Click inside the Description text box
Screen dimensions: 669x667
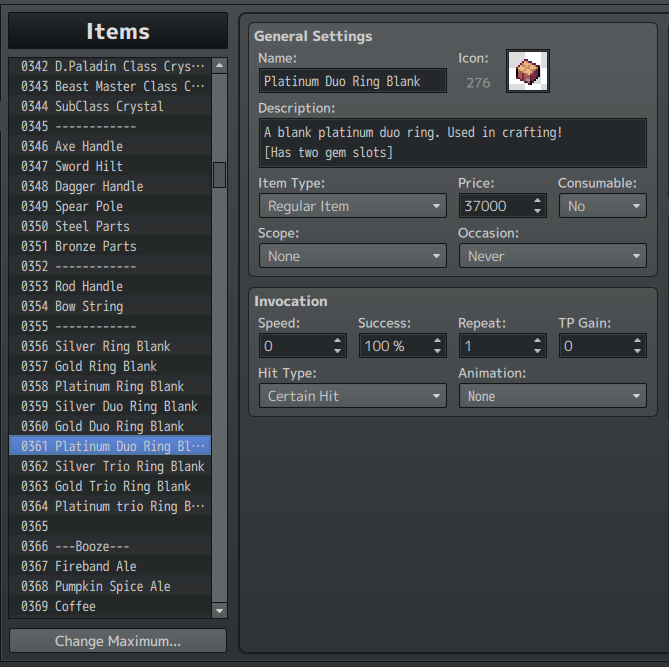453,143
